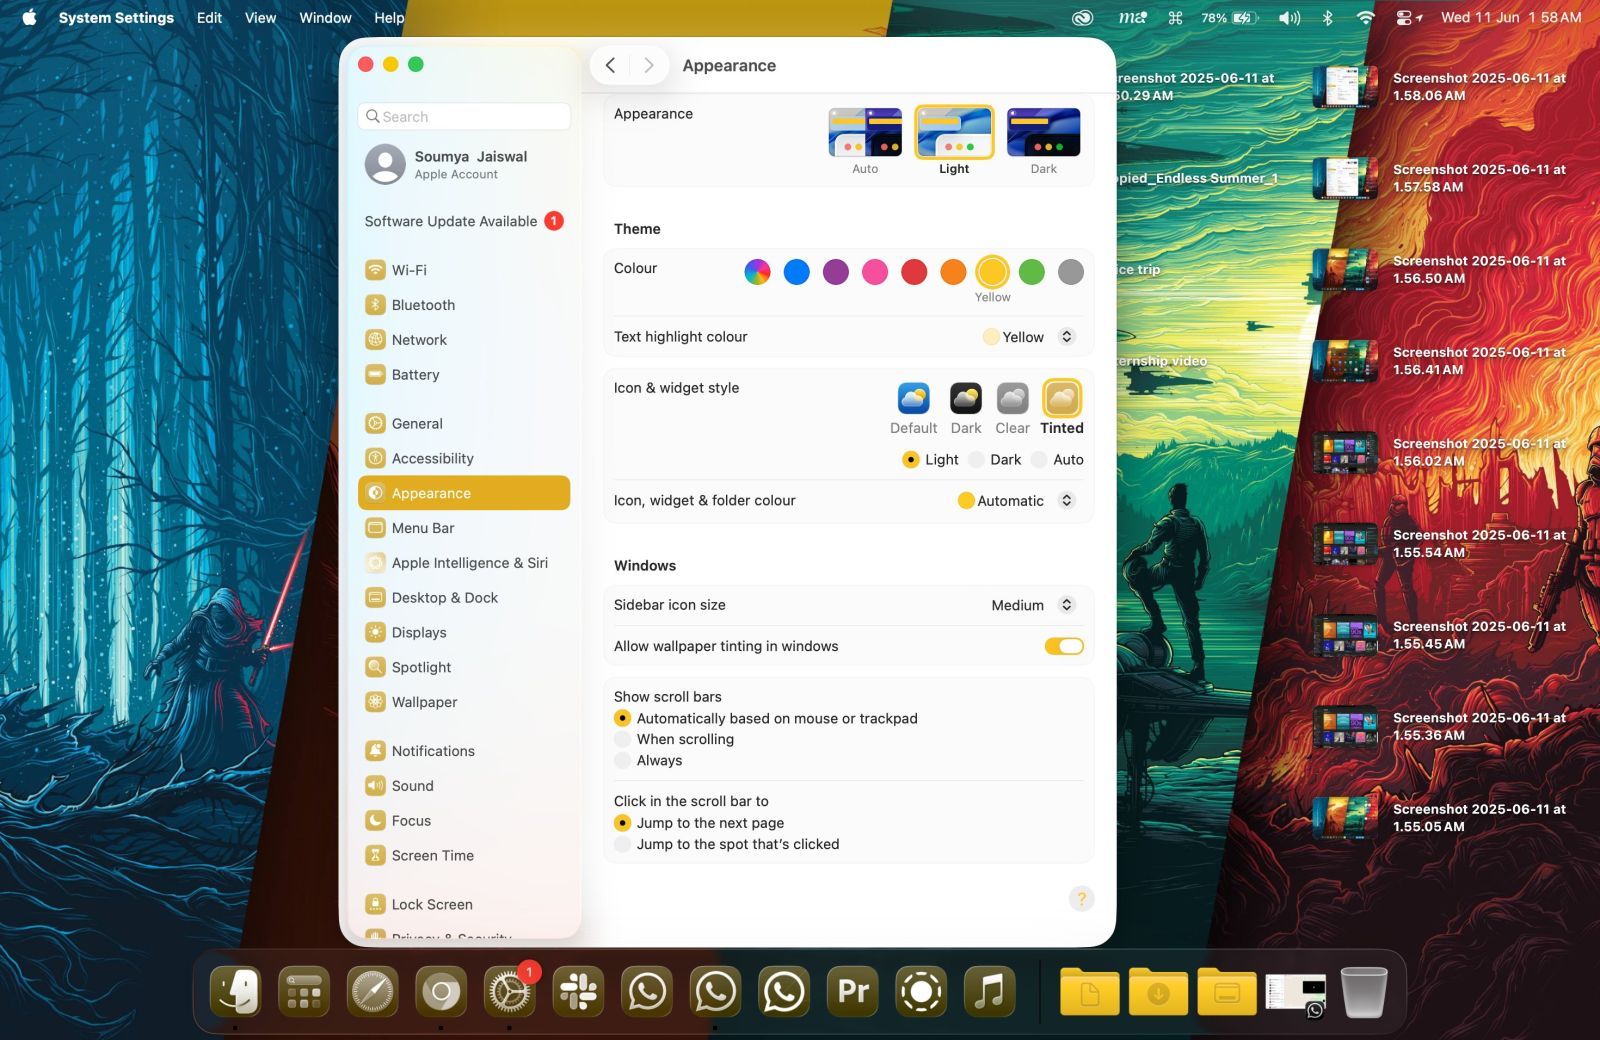This screenshot has height=1040, width=1600.
Task: Select Network in the sidebar
Action: pos(464,340)
